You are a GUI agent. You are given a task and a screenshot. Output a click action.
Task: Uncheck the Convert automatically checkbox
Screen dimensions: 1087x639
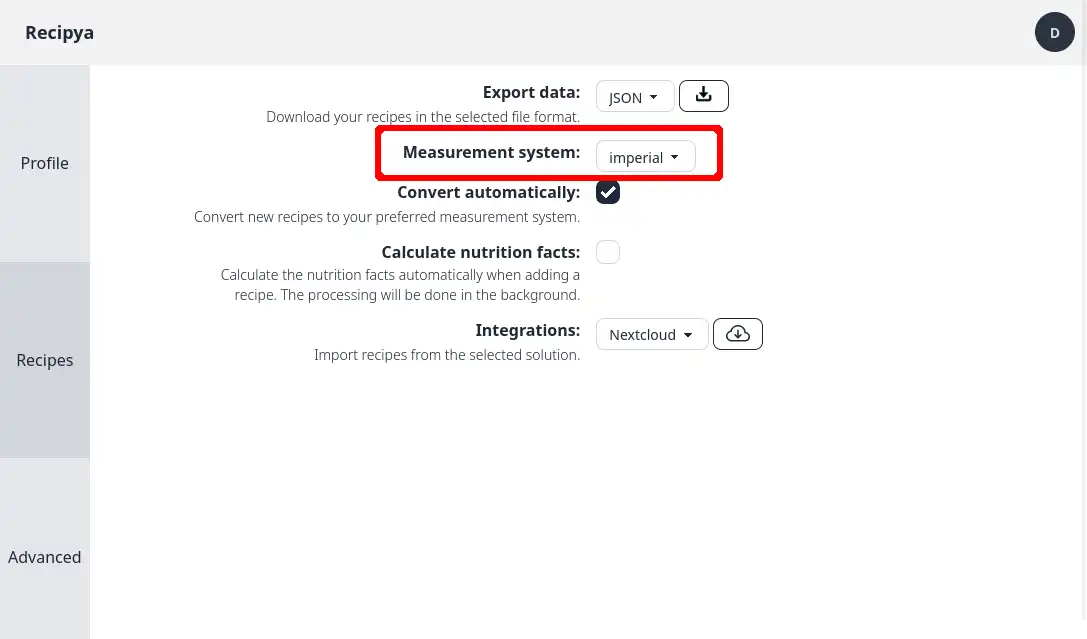[x=608, y=192]
